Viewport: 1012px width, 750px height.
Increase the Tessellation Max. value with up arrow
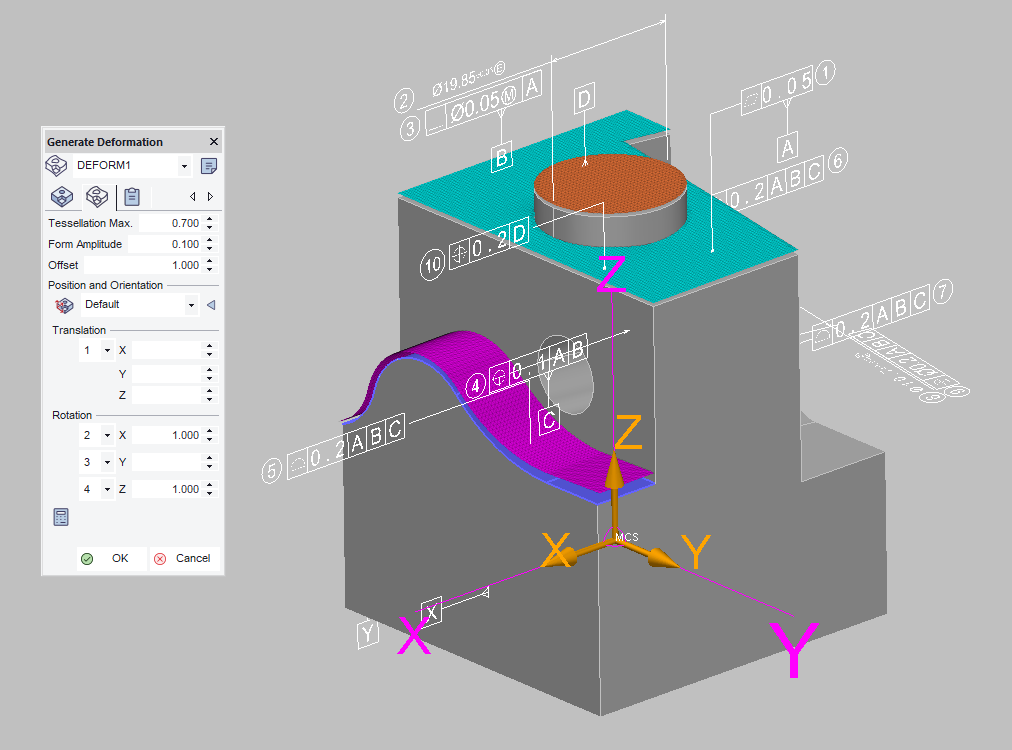coord(210,219)
